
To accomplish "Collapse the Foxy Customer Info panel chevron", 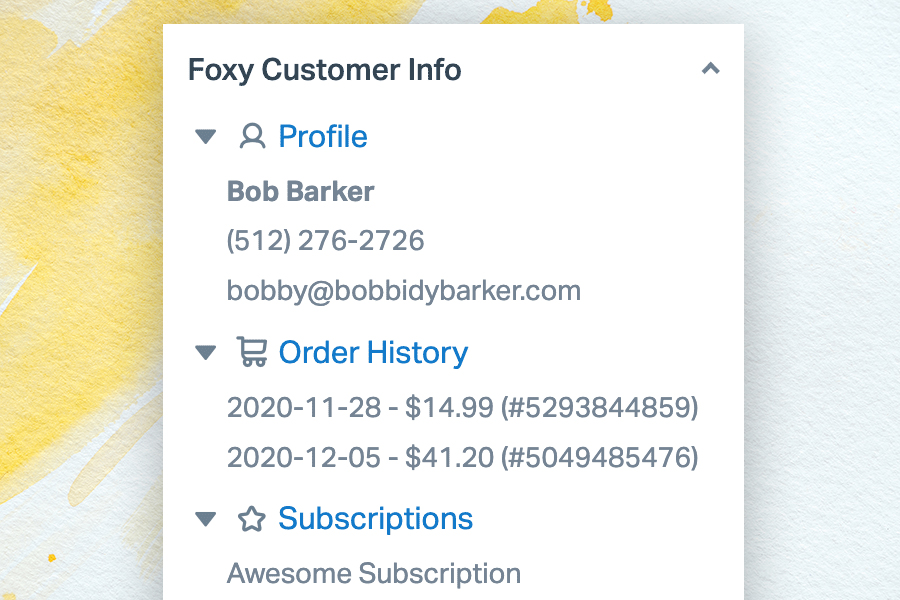I will (x=710, y=69).
